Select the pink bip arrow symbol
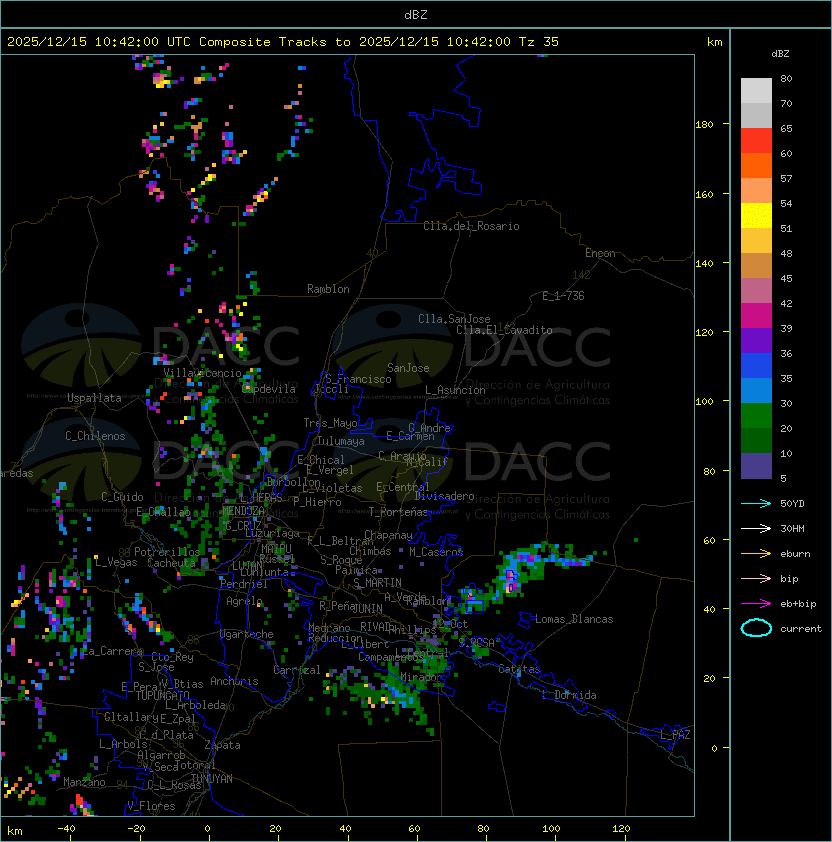This screenshot has height=842, width=832. pyautogui.click(x=756, y=578)
